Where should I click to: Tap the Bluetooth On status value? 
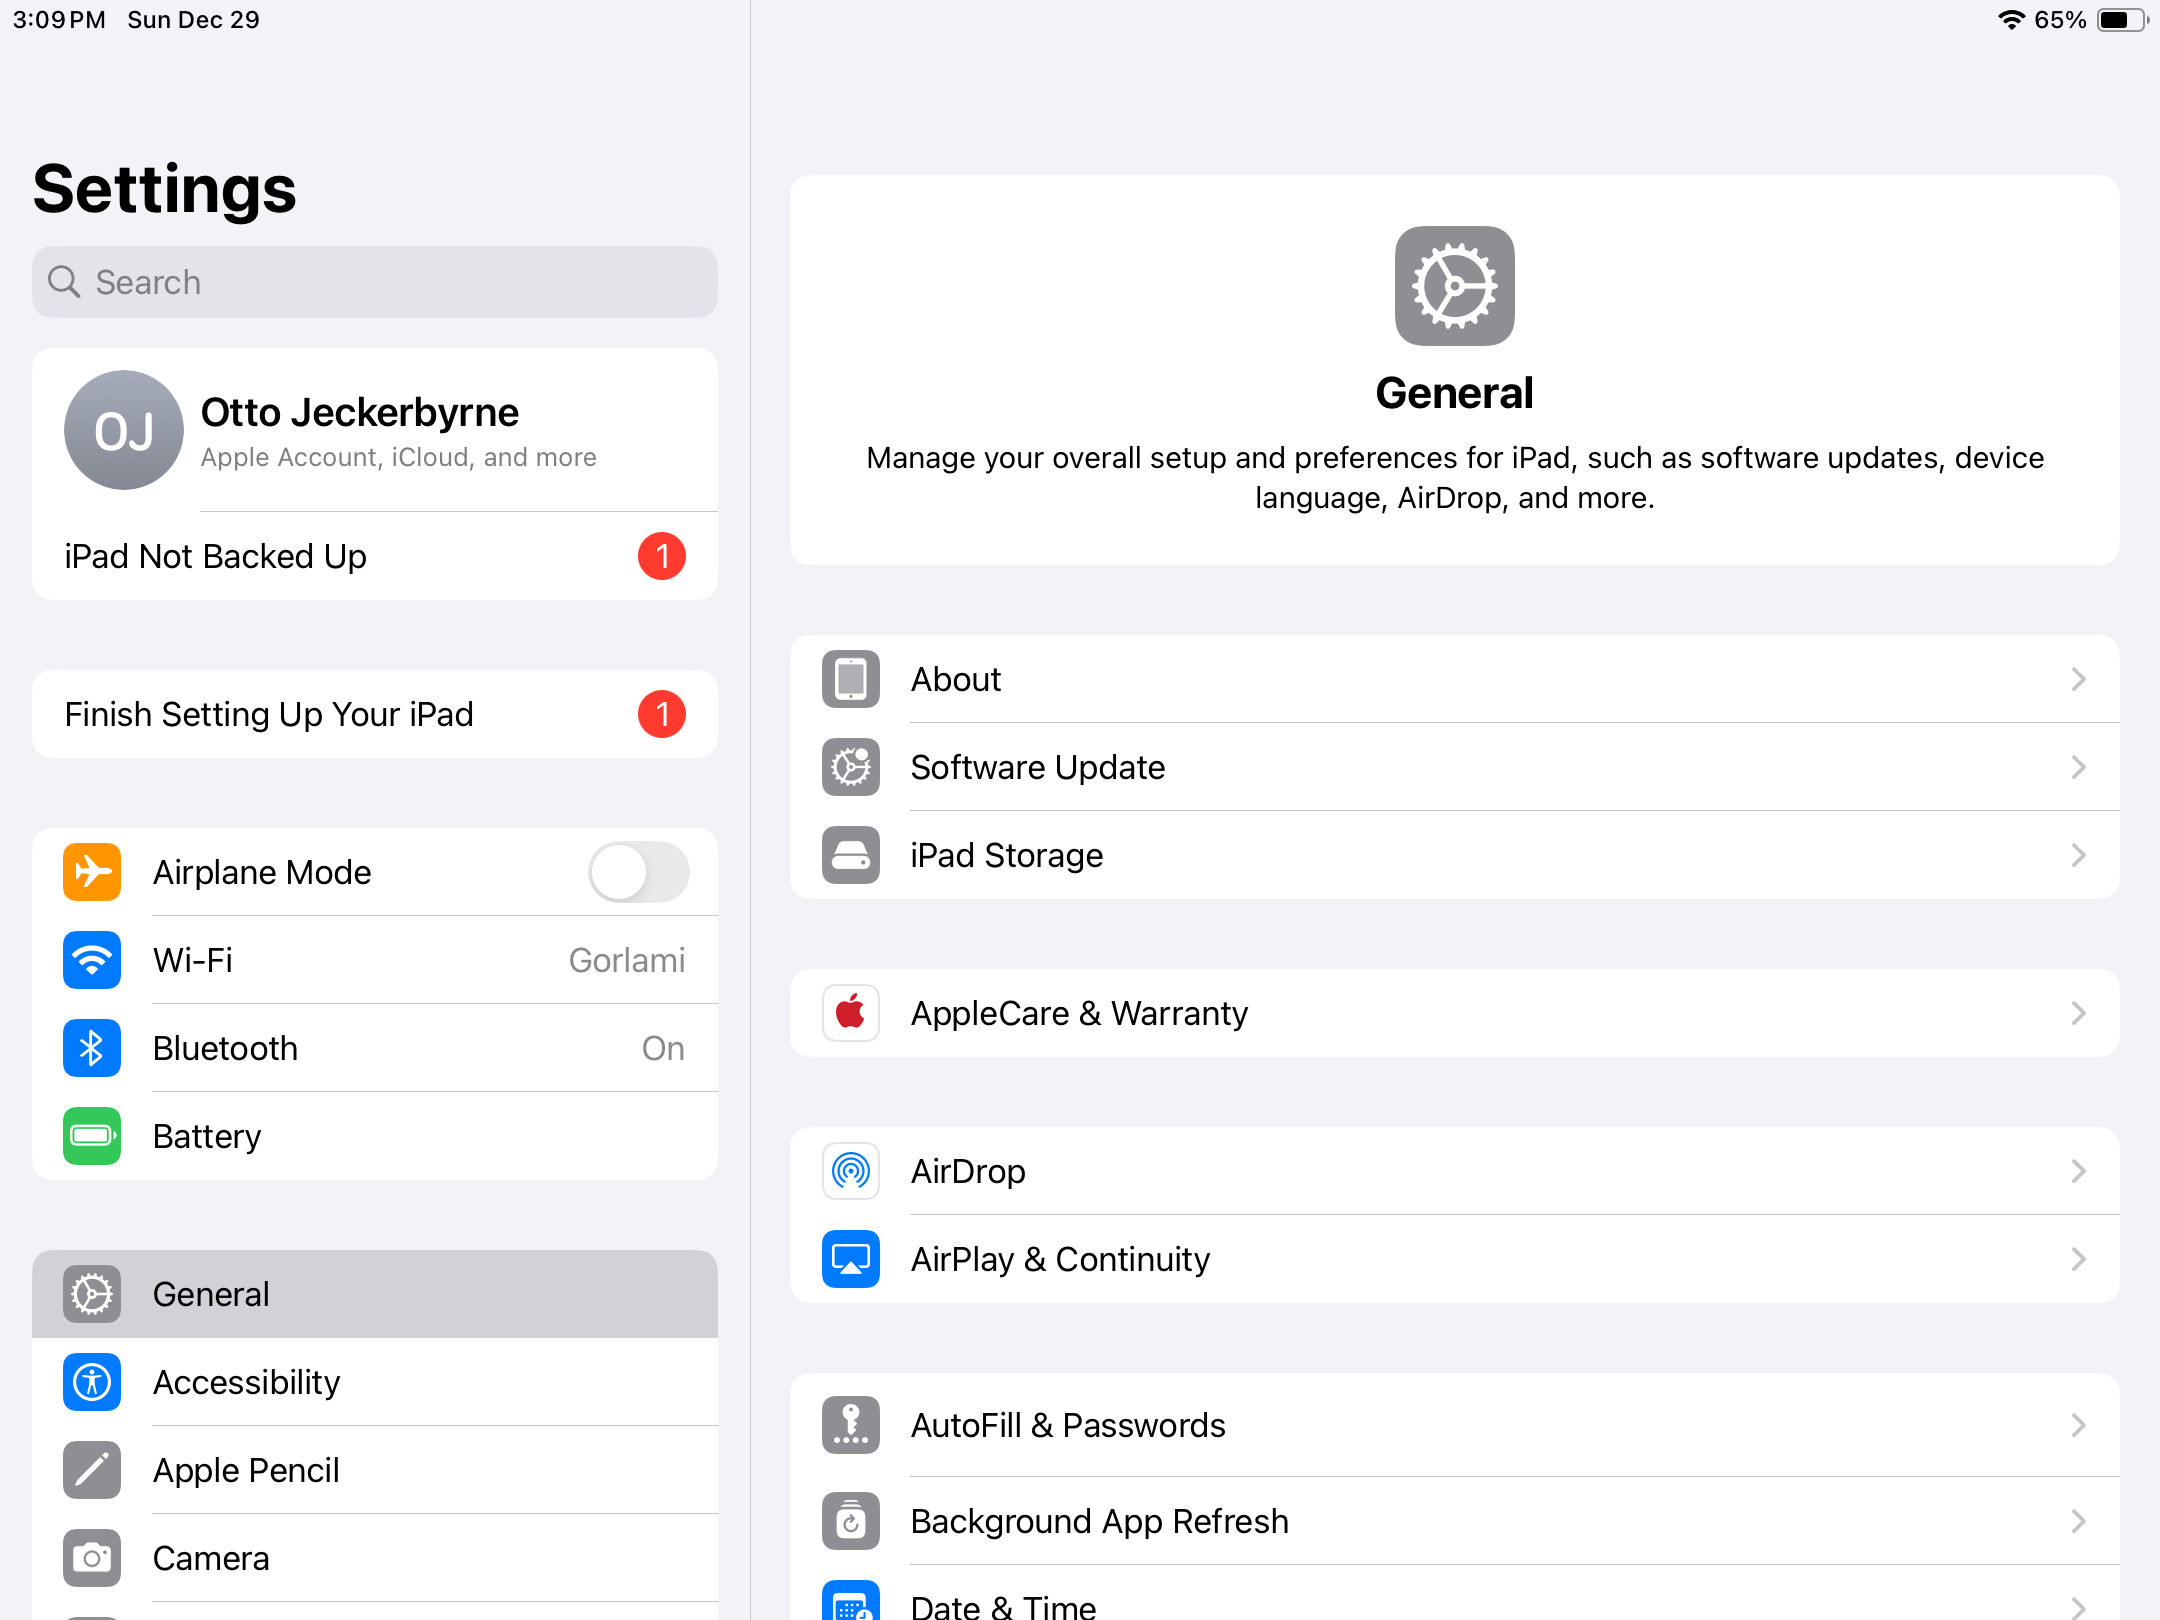point(663,1048)
